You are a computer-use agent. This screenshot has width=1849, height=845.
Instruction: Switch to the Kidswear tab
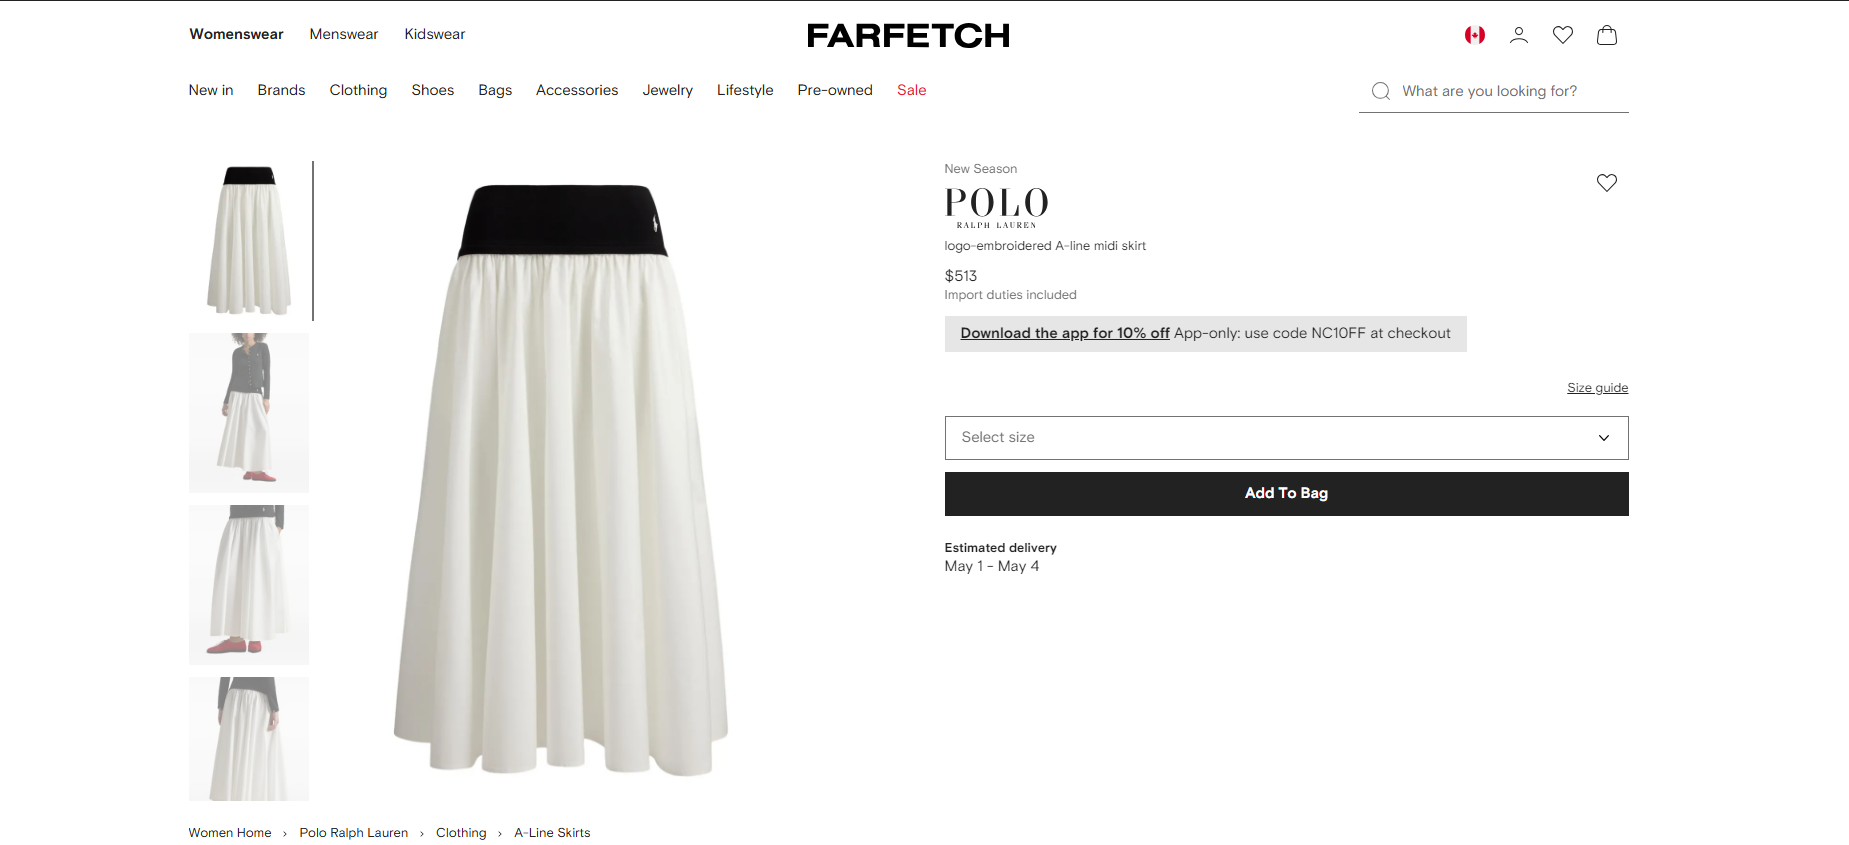click(x=435, y=34)
